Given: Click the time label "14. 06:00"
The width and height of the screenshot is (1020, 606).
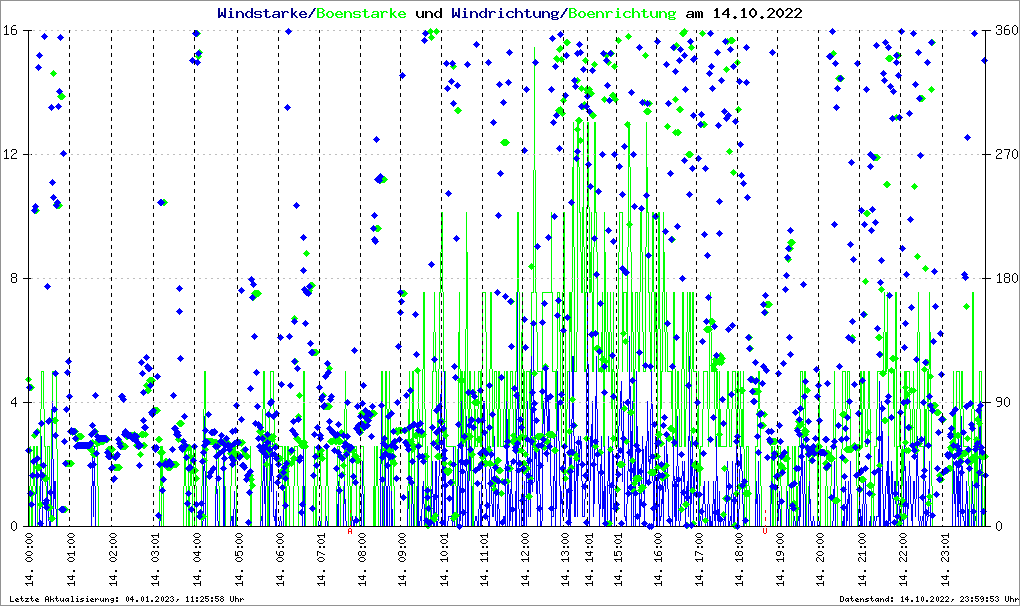Looking at the screenshot, I should 280,559.
